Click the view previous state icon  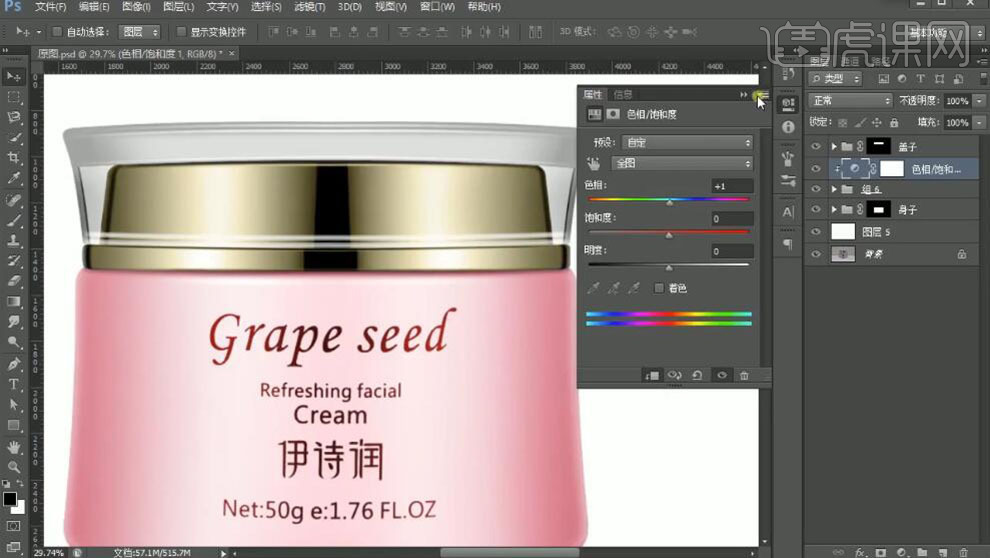click(x=674, y=376)
